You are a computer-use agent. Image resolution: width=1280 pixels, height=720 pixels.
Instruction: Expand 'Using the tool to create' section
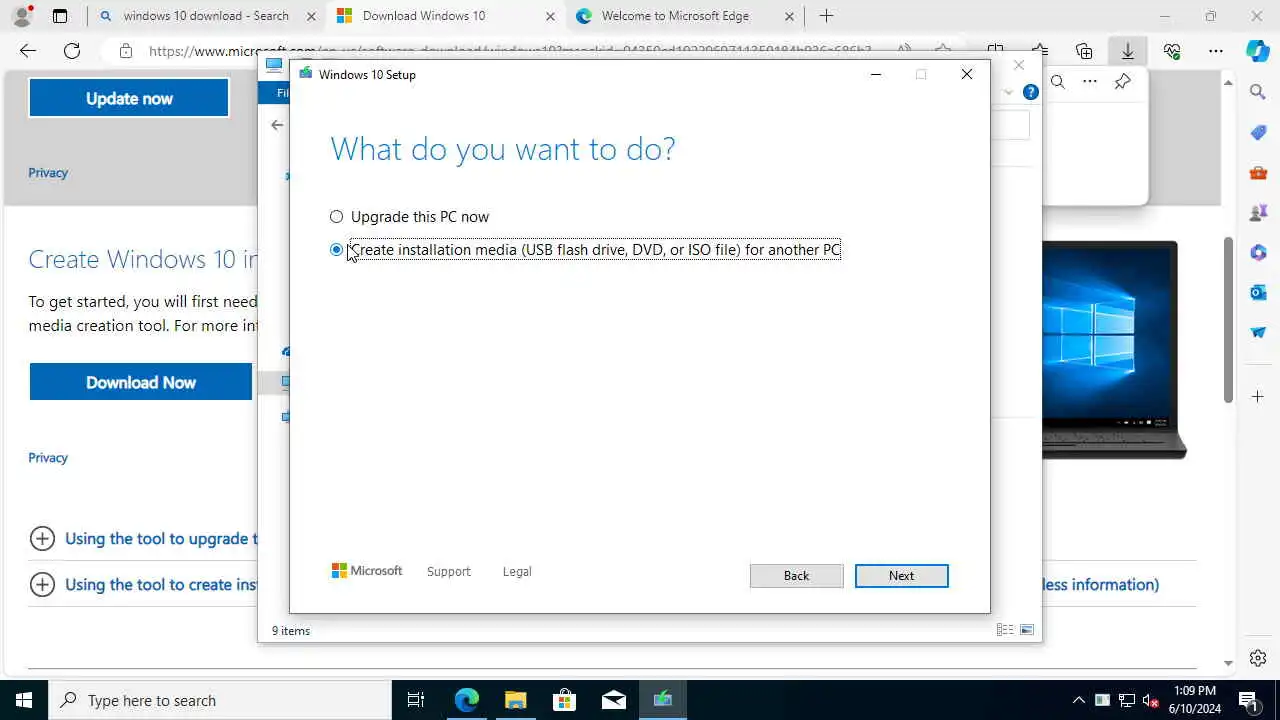coord(42,585)
